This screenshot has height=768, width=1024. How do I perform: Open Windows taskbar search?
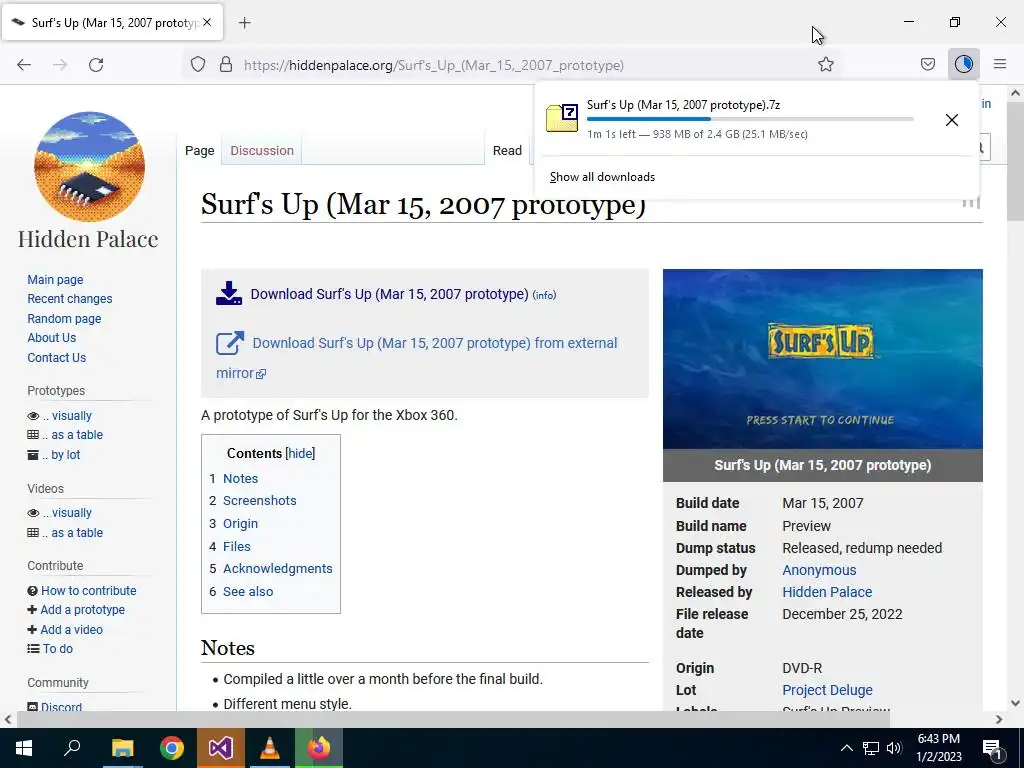pyautogui.click(x=72, y=748)
